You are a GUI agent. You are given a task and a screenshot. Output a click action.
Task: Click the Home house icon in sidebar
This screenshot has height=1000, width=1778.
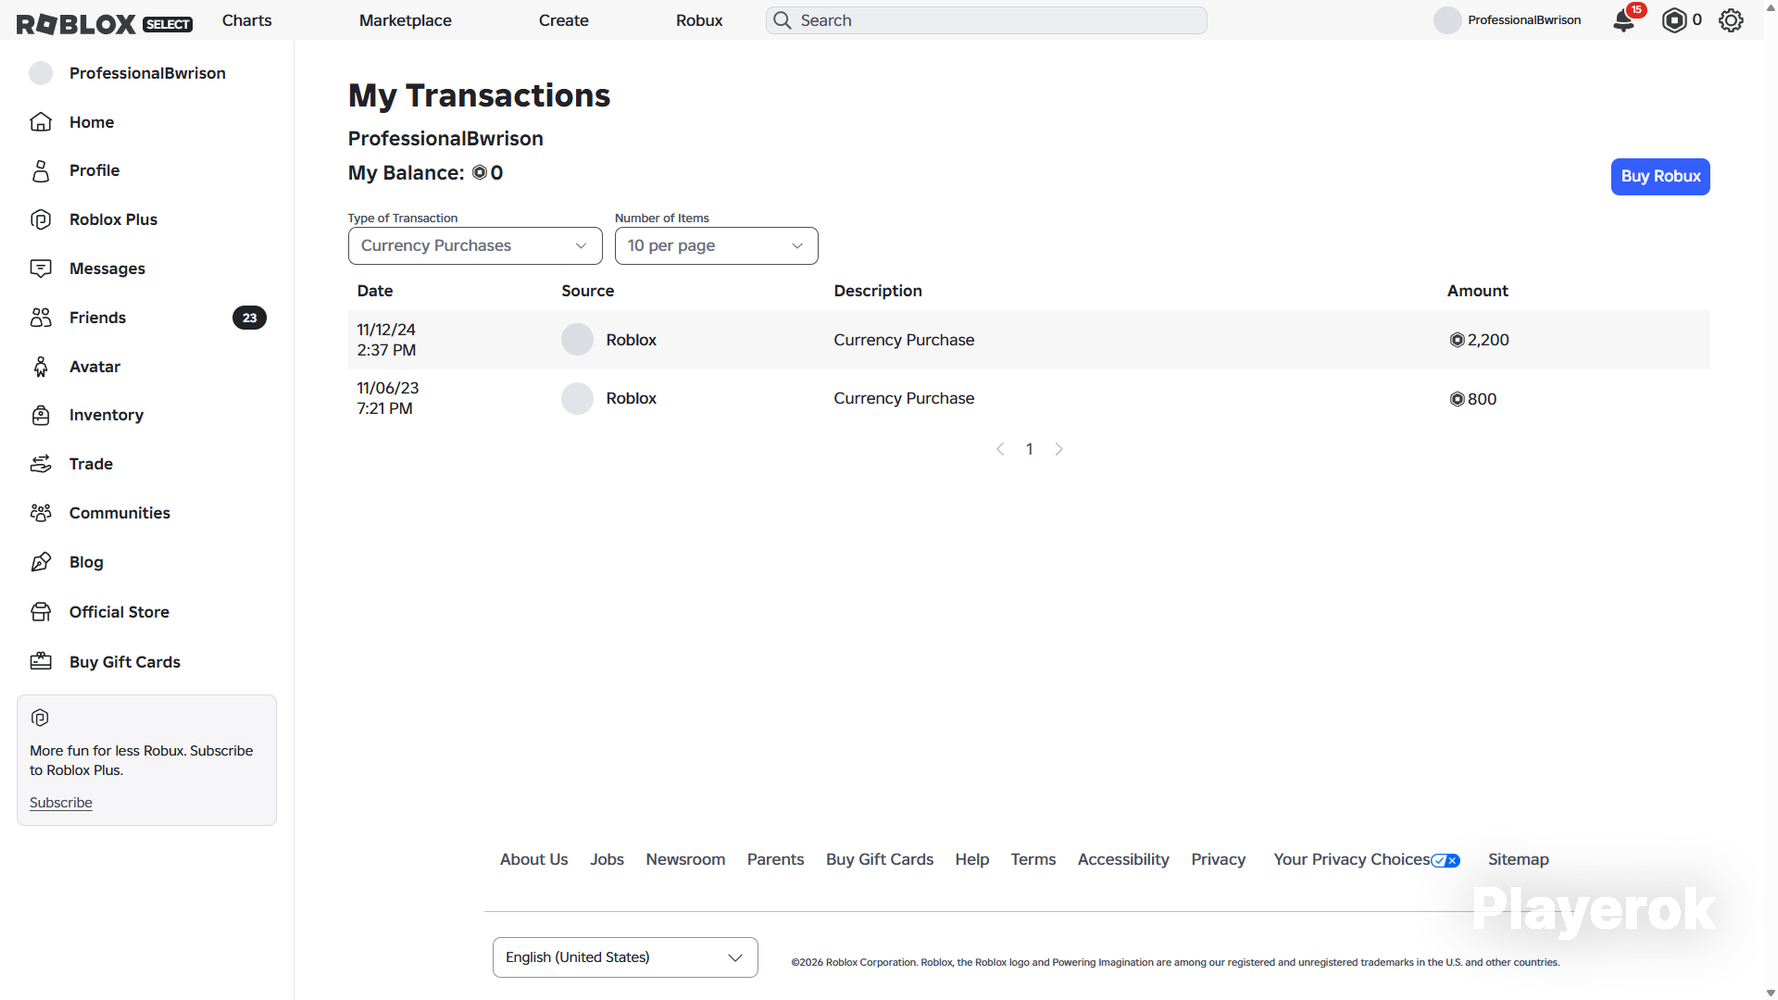41,122
